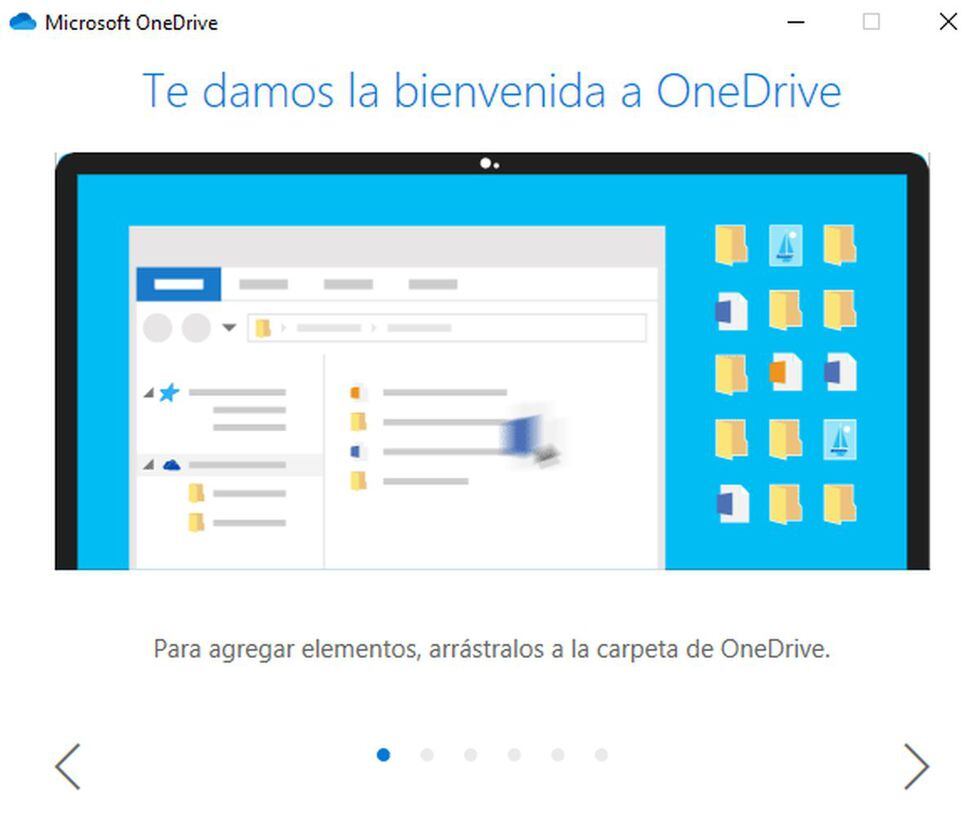Viewport: 980px width, 835px height.
Task: Select the third page indicator dot
Action: click(x=470, y=755)
